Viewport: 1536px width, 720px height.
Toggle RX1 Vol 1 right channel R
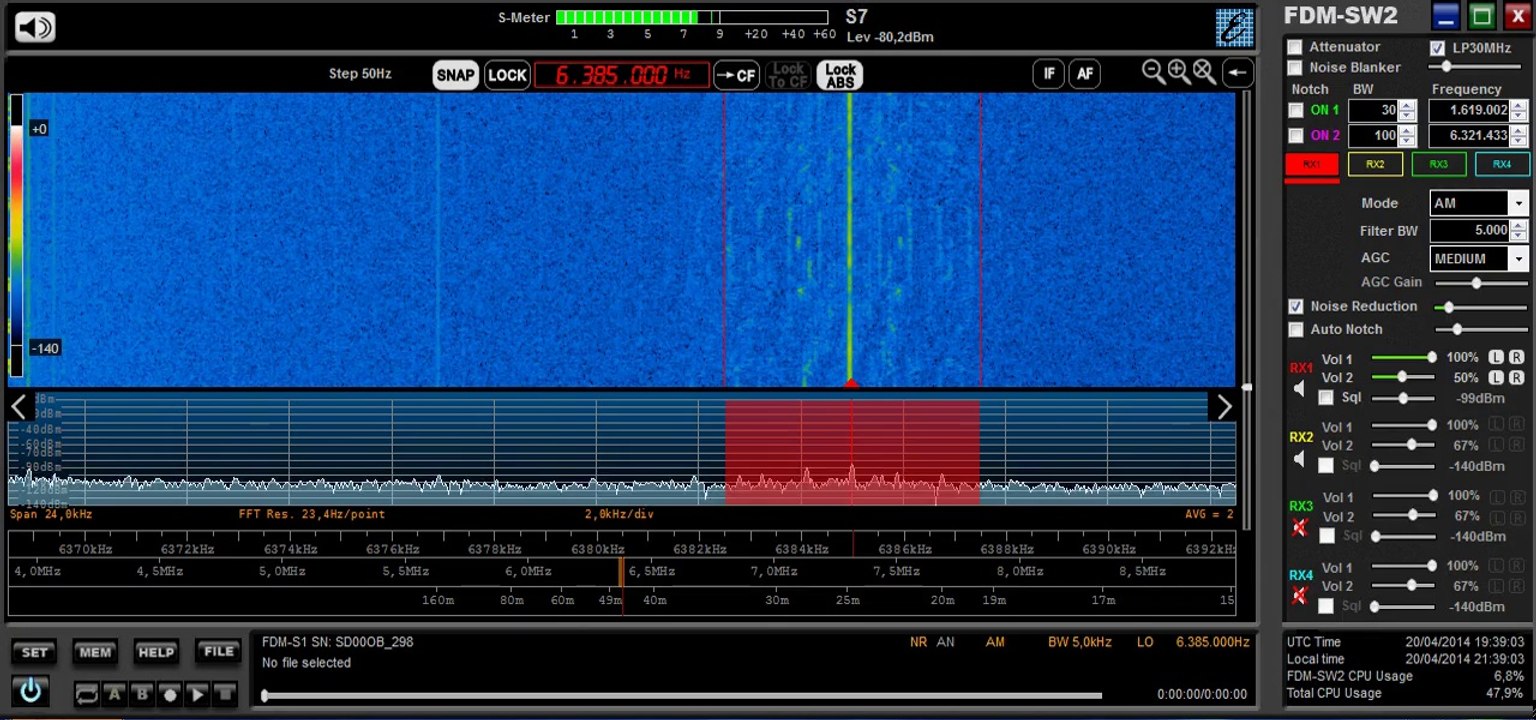[1516, 357]
